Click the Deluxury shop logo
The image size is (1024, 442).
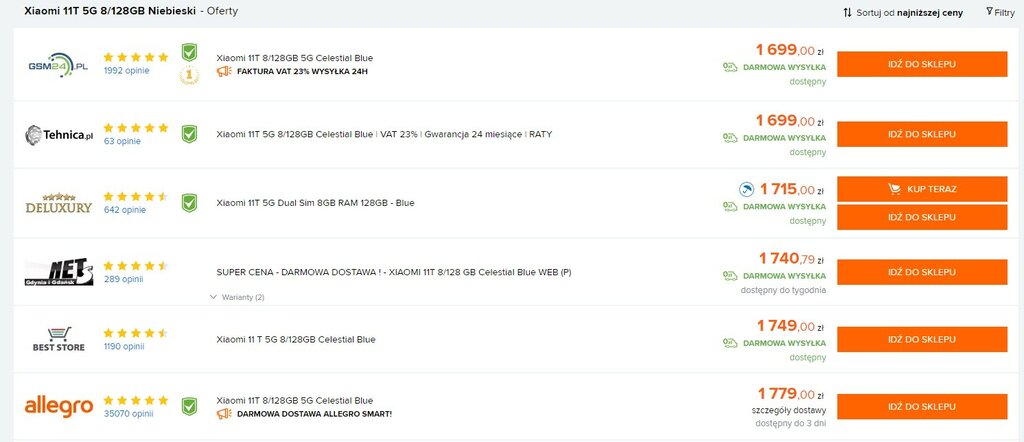click(59, 203)
